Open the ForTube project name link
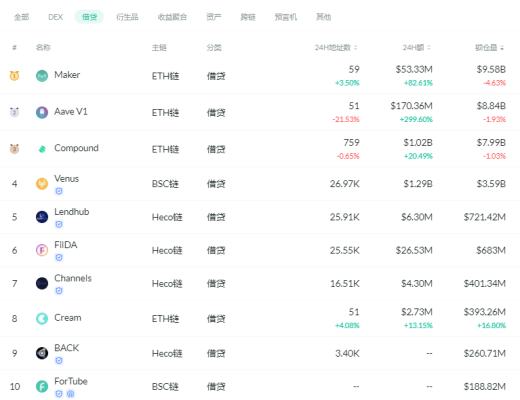 pyautogui.click(x=71, y=381)
